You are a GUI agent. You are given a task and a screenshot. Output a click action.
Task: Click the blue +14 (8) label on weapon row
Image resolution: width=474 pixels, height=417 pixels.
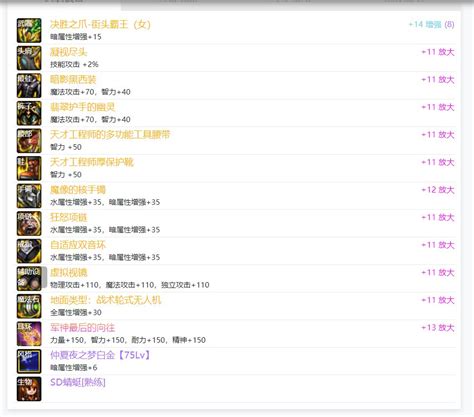click(431, 24)
